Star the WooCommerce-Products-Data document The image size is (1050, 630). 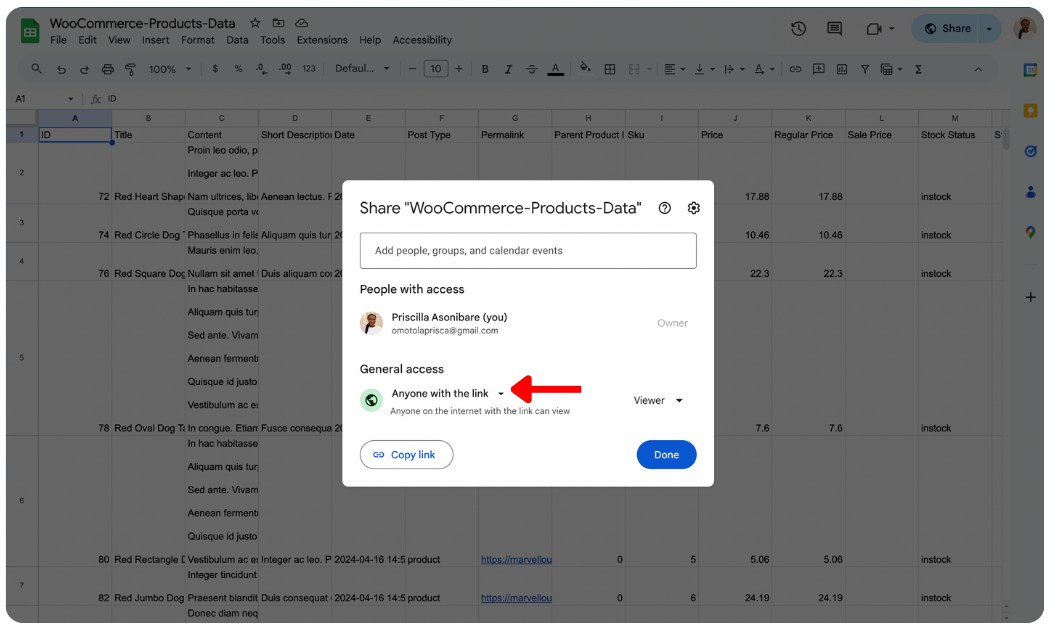(255, 23)
